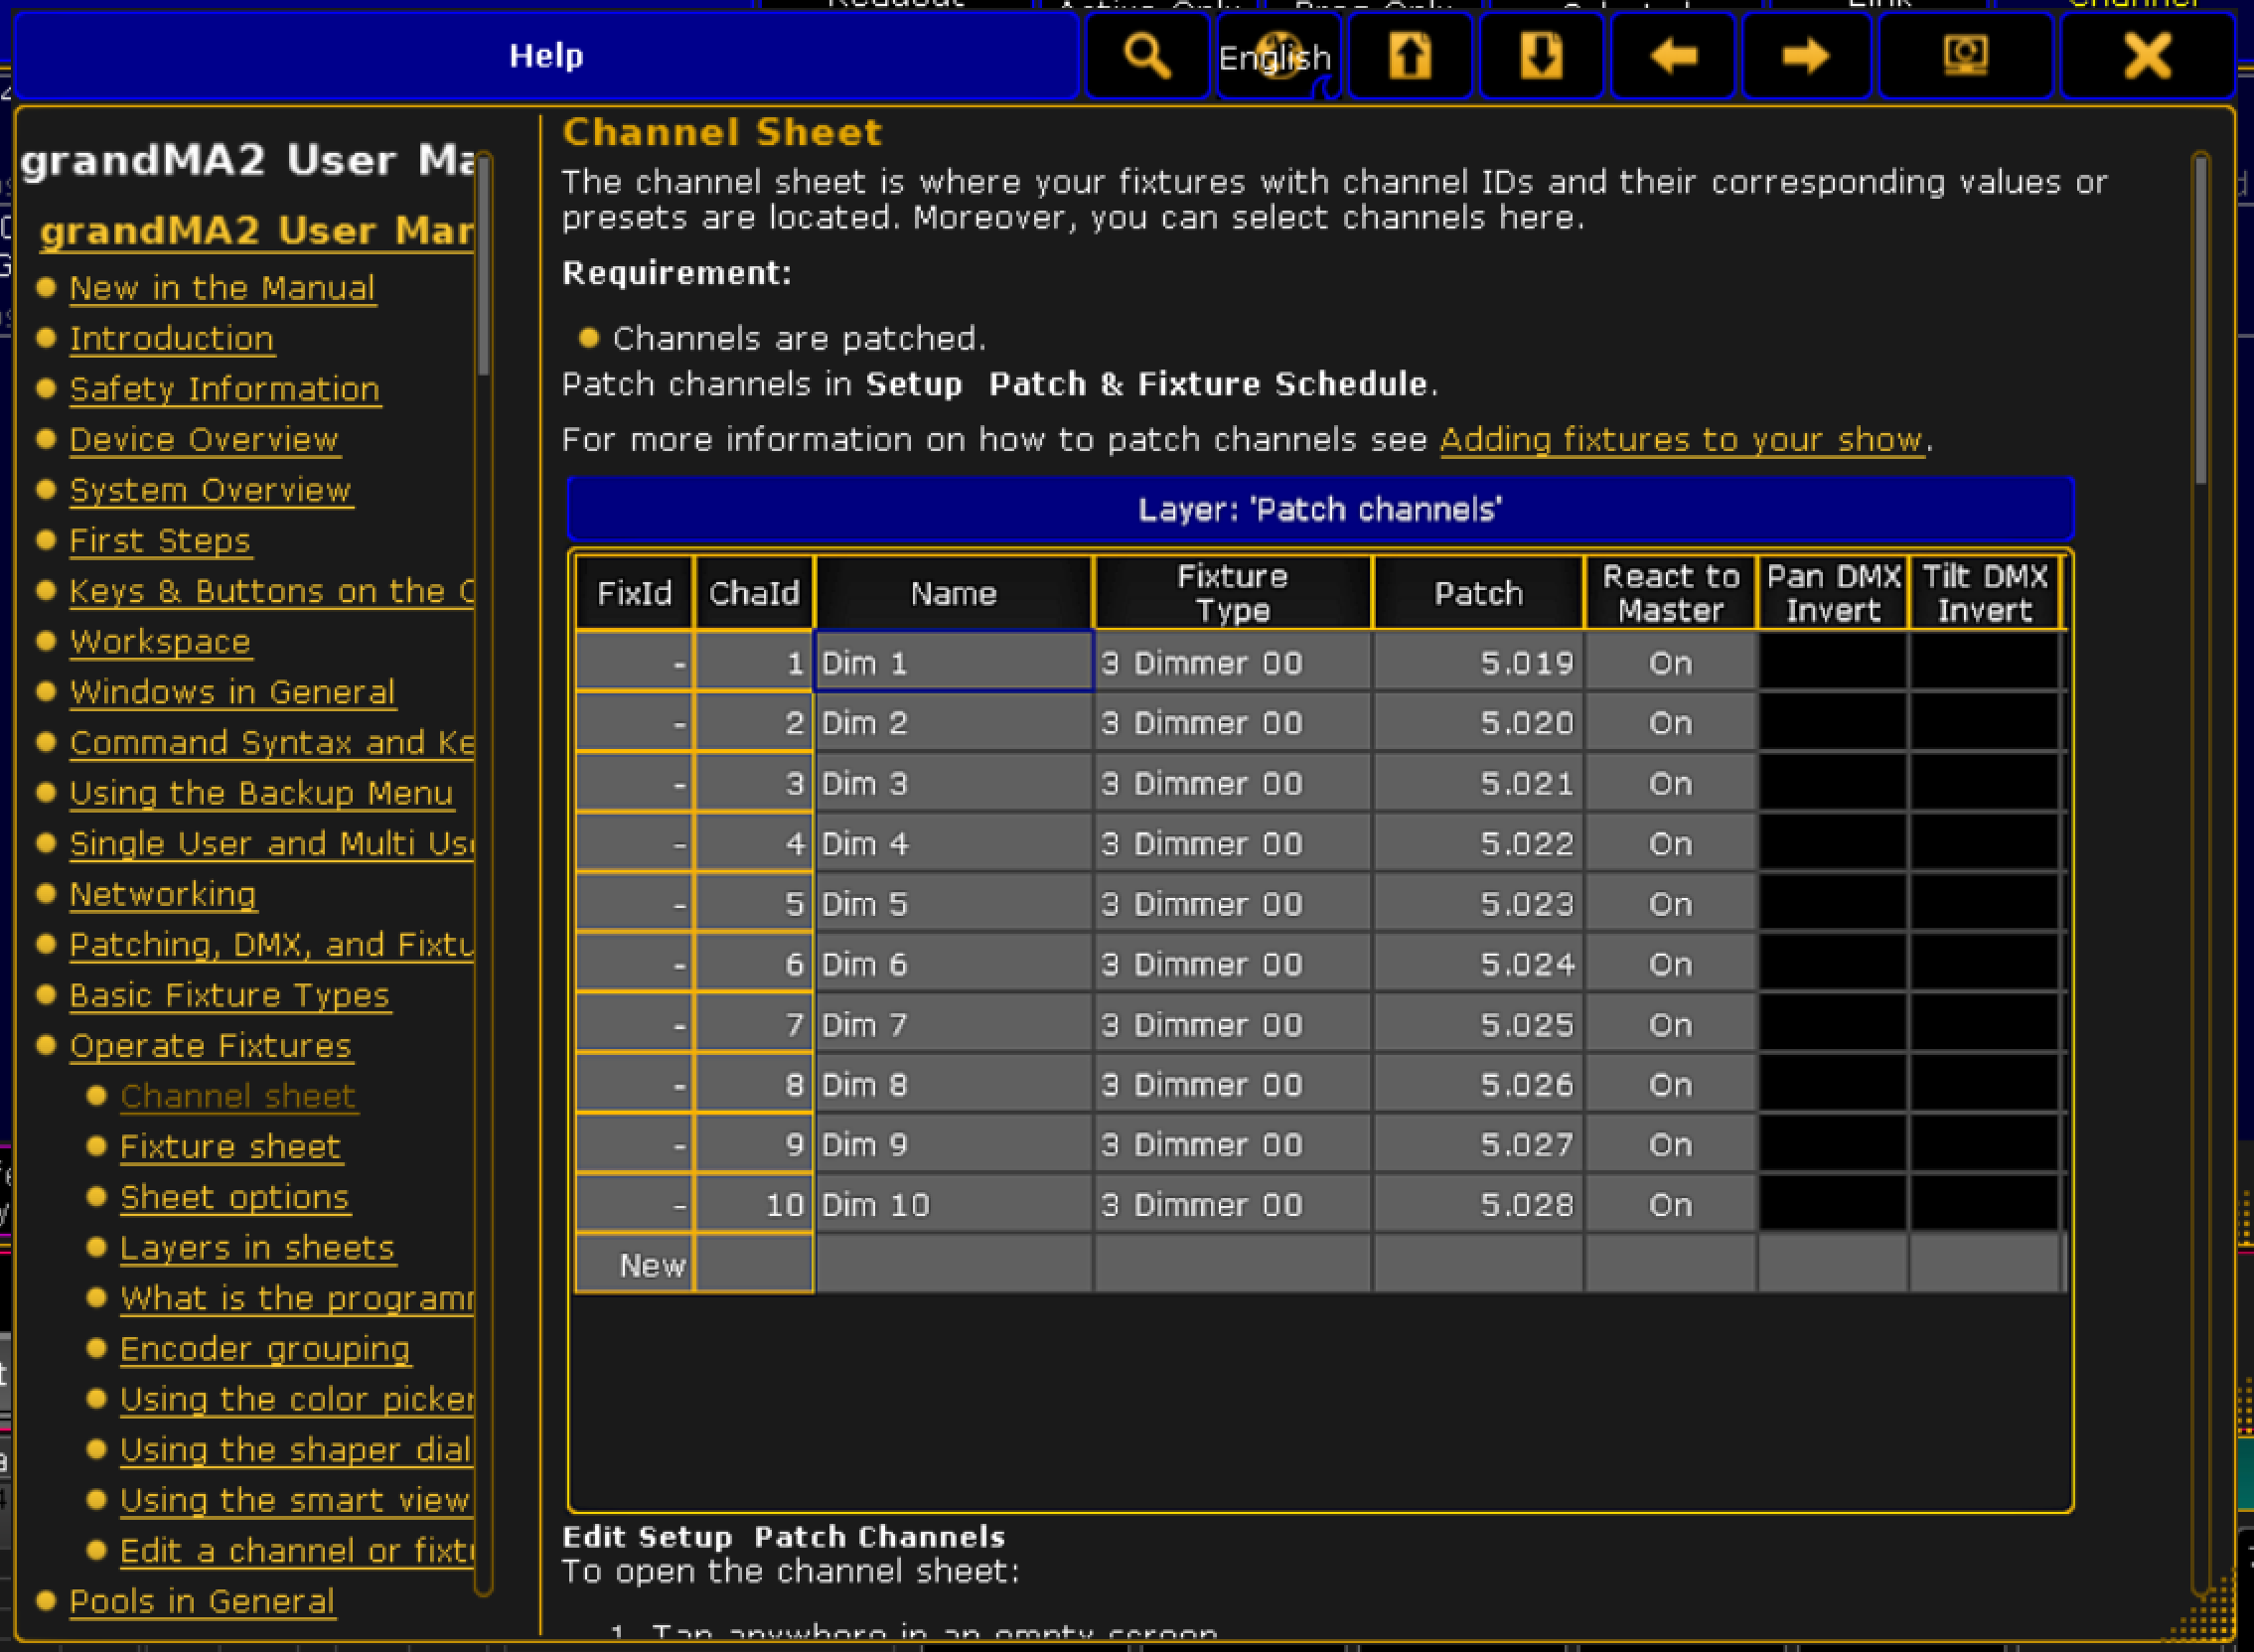Select the 'Dim 5' name cell

954,904
